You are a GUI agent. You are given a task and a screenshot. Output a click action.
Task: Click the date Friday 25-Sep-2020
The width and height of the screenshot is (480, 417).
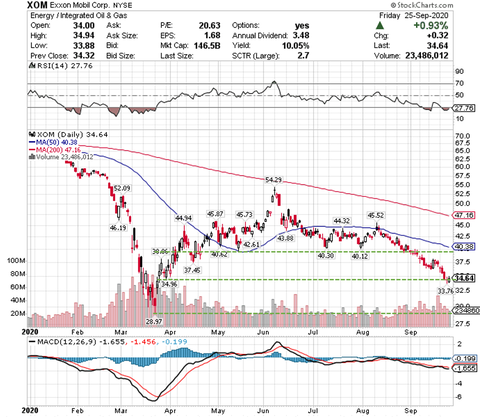pos(414,16)
